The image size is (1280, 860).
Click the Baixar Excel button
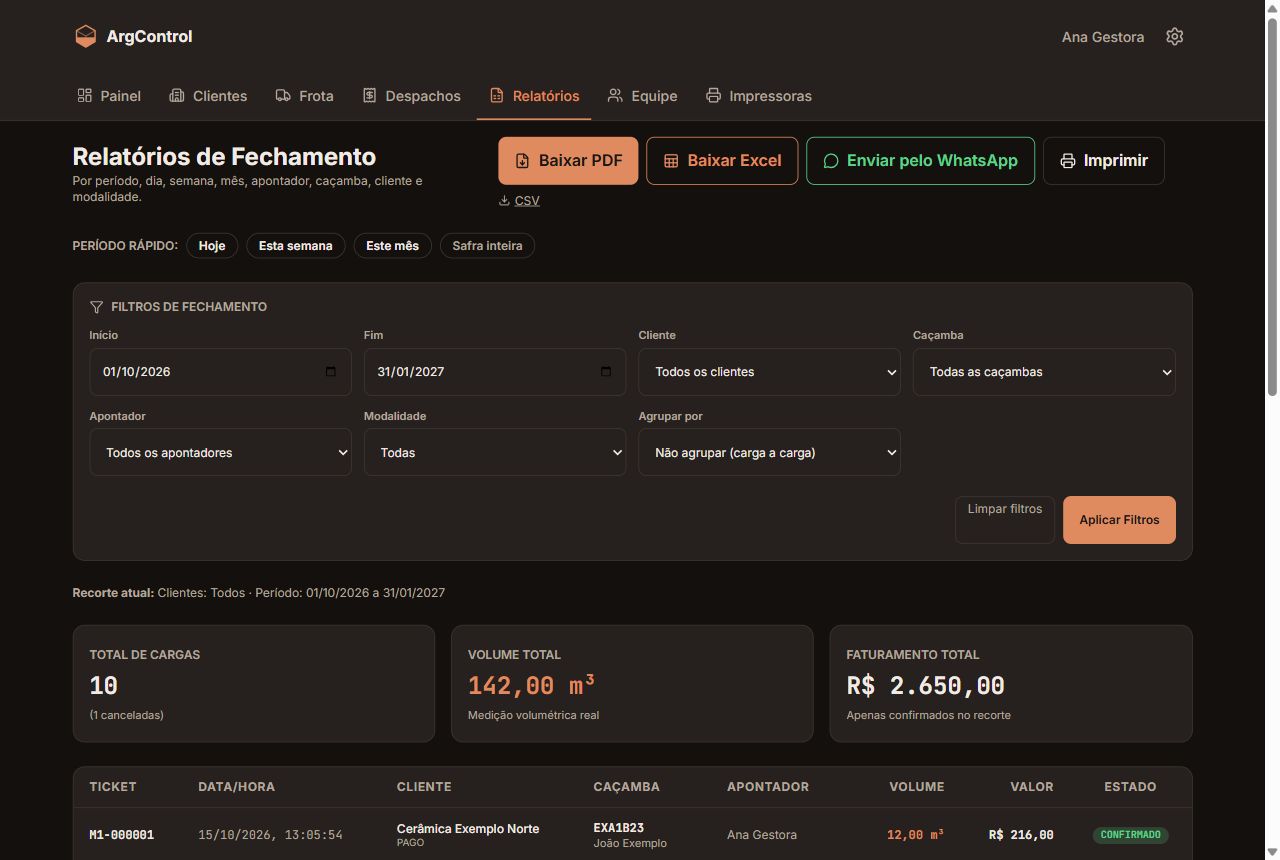point(722,161)
